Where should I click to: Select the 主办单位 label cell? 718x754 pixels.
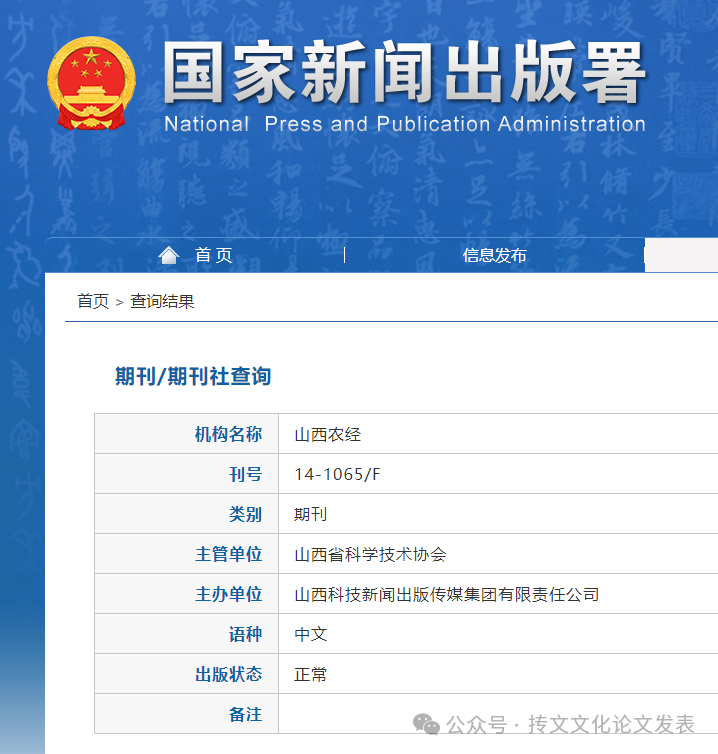(187, 593)
